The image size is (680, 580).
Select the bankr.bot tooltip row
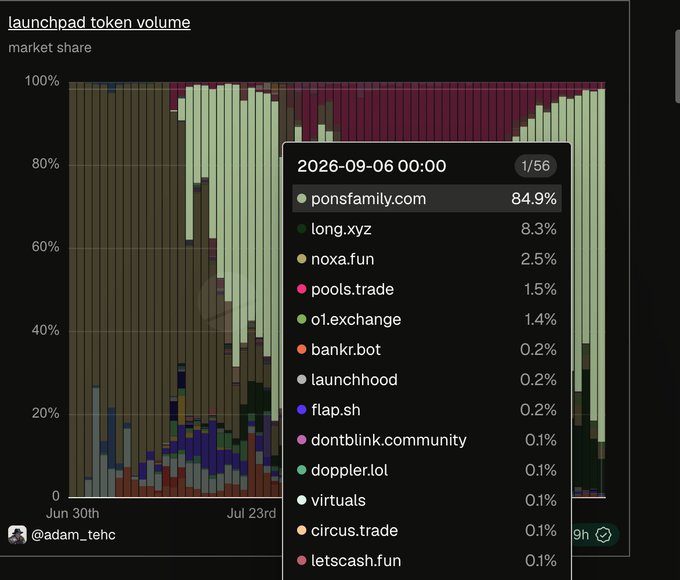(427, 350)
